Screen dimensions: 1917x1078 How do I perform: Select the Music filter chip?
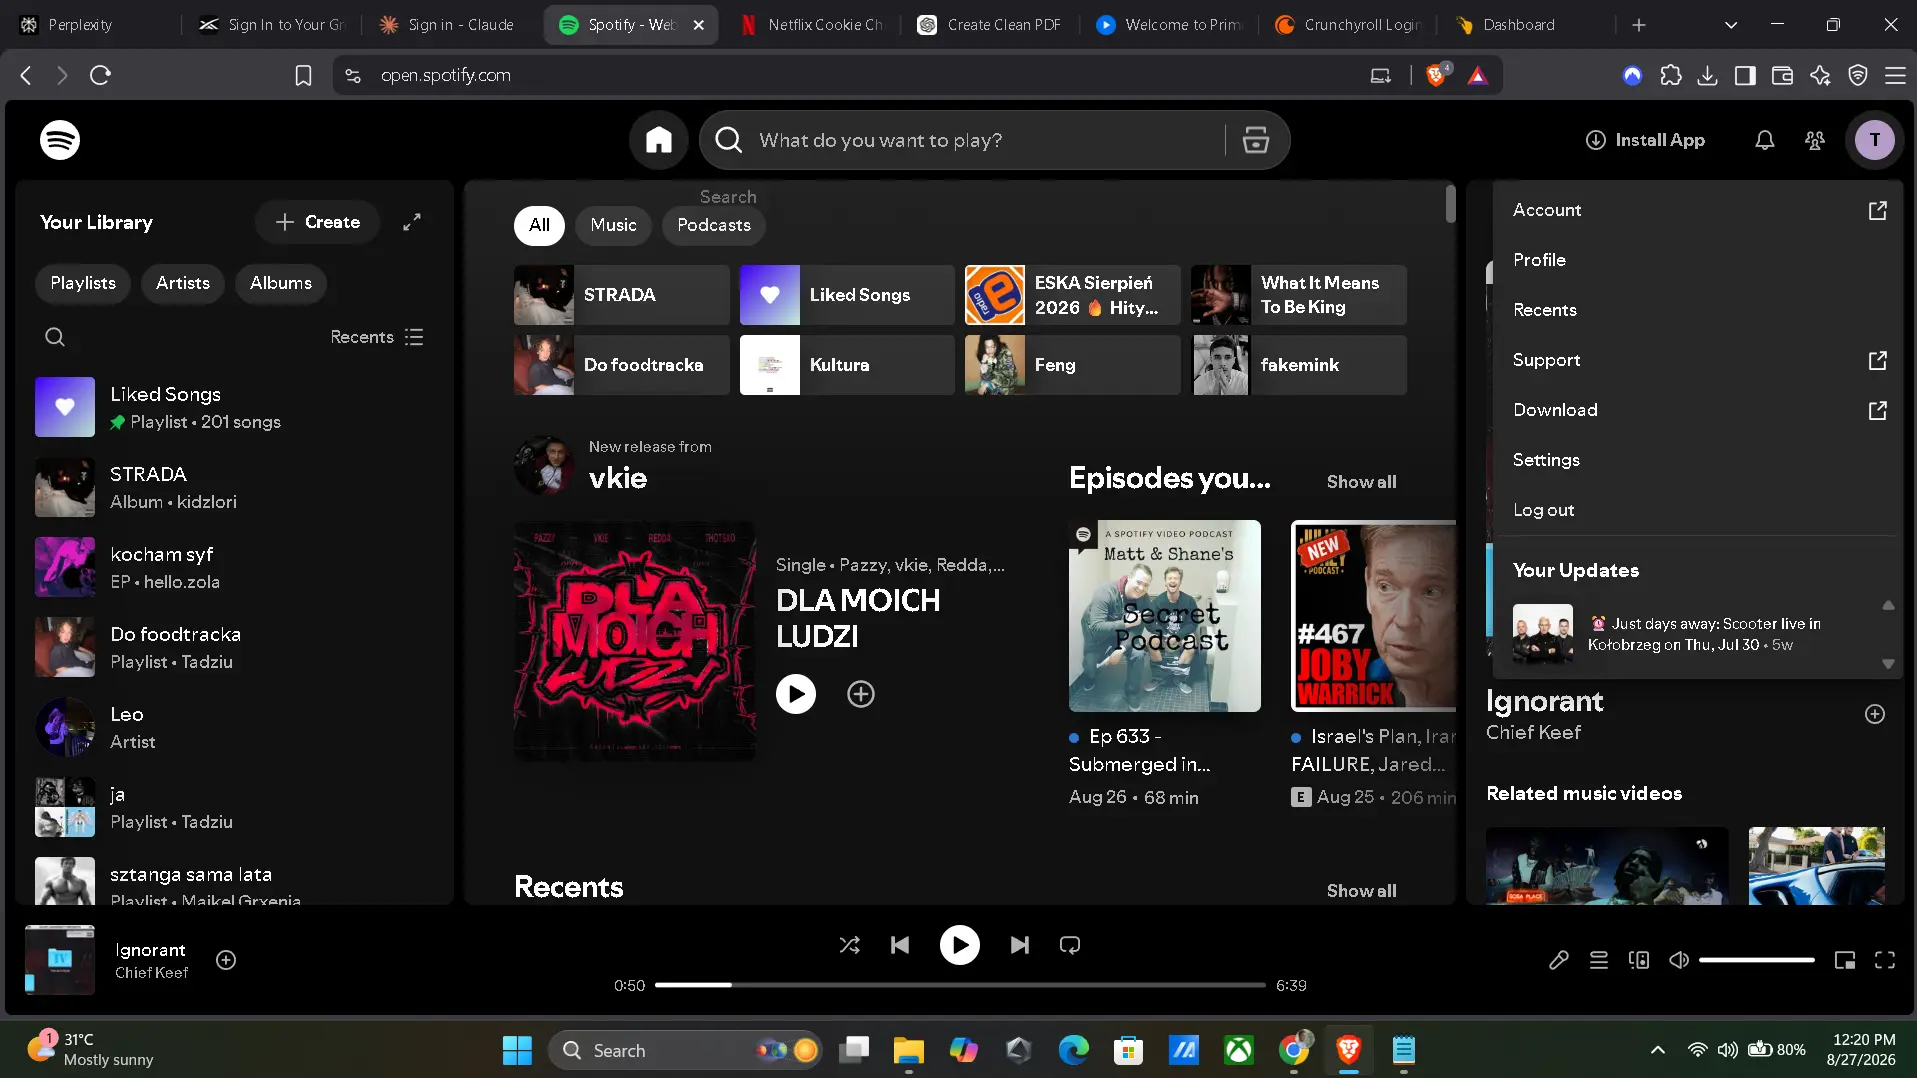613,225
